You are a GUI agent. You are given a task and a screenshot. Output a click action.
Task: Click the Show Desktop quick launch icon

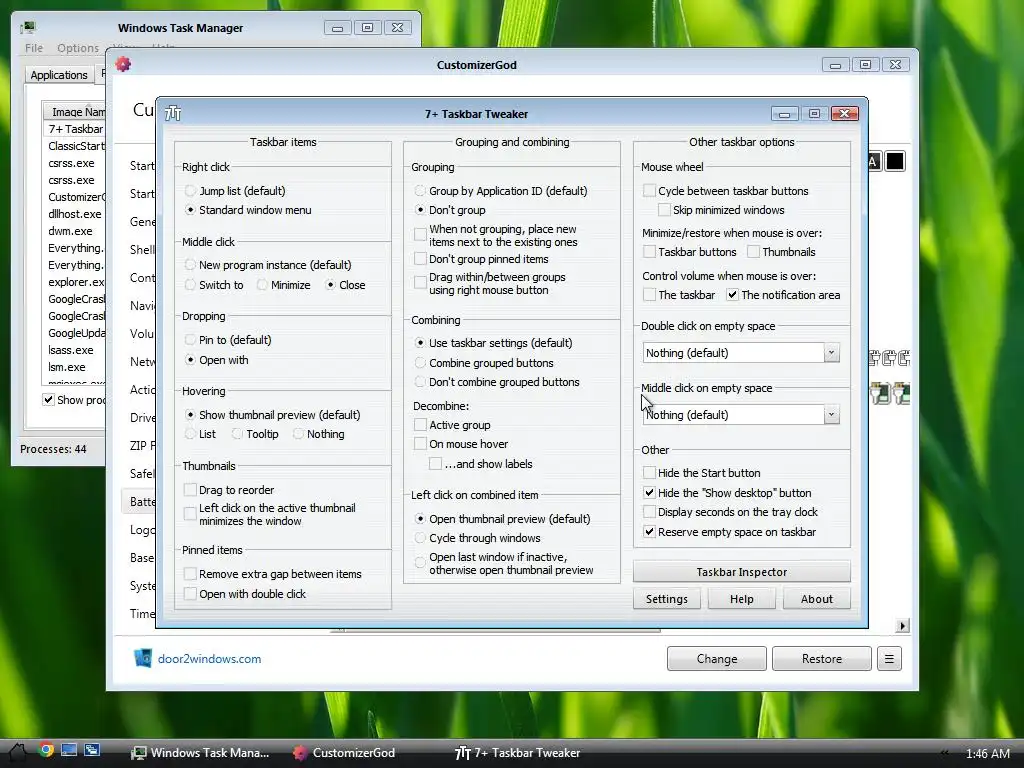click(69, 750)
